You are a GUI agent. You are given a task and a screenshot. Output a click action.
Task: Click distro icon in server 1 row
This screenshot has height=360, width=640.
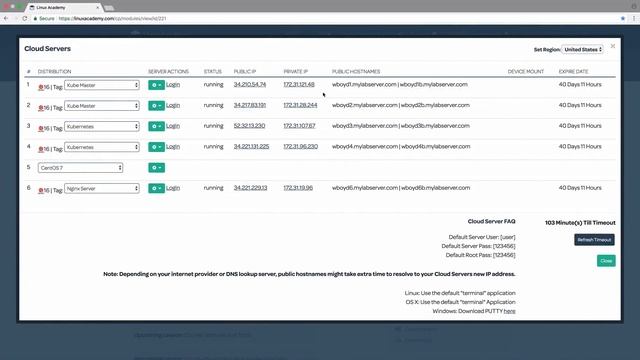tap(41, 87)
